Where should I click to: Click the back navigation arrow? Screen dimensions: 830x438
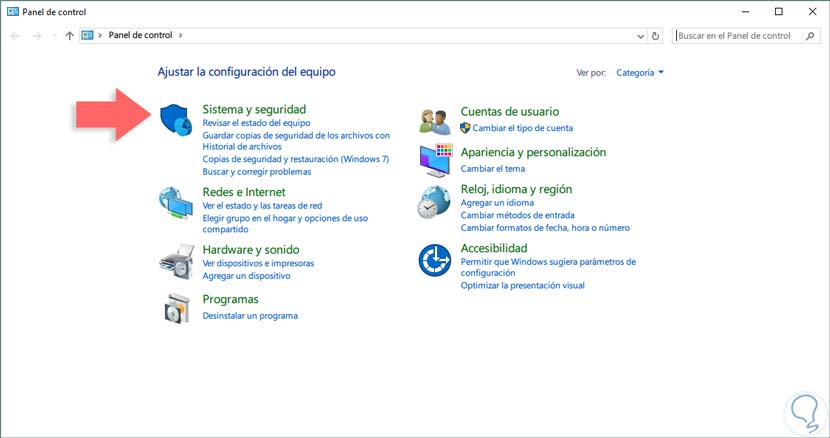[x=15, y=36]
